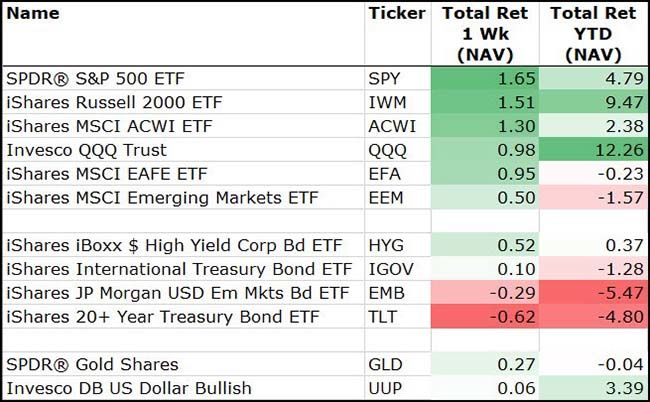The height and width of the screenshot is (402, 650).
Task: Click the red -5.47 YTD cell
Action: tap(593, 293)
